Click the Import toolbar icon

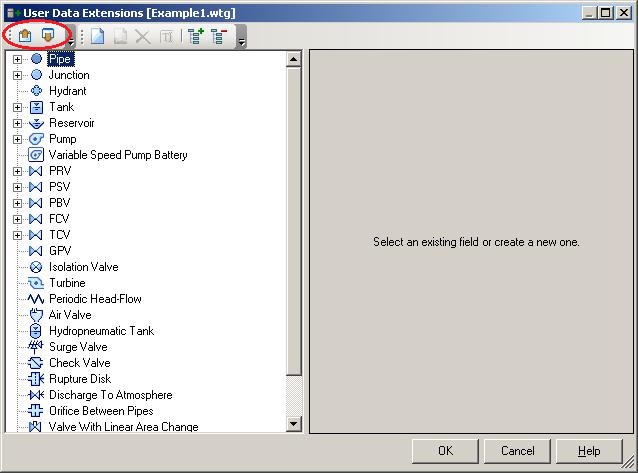(25, 36)
